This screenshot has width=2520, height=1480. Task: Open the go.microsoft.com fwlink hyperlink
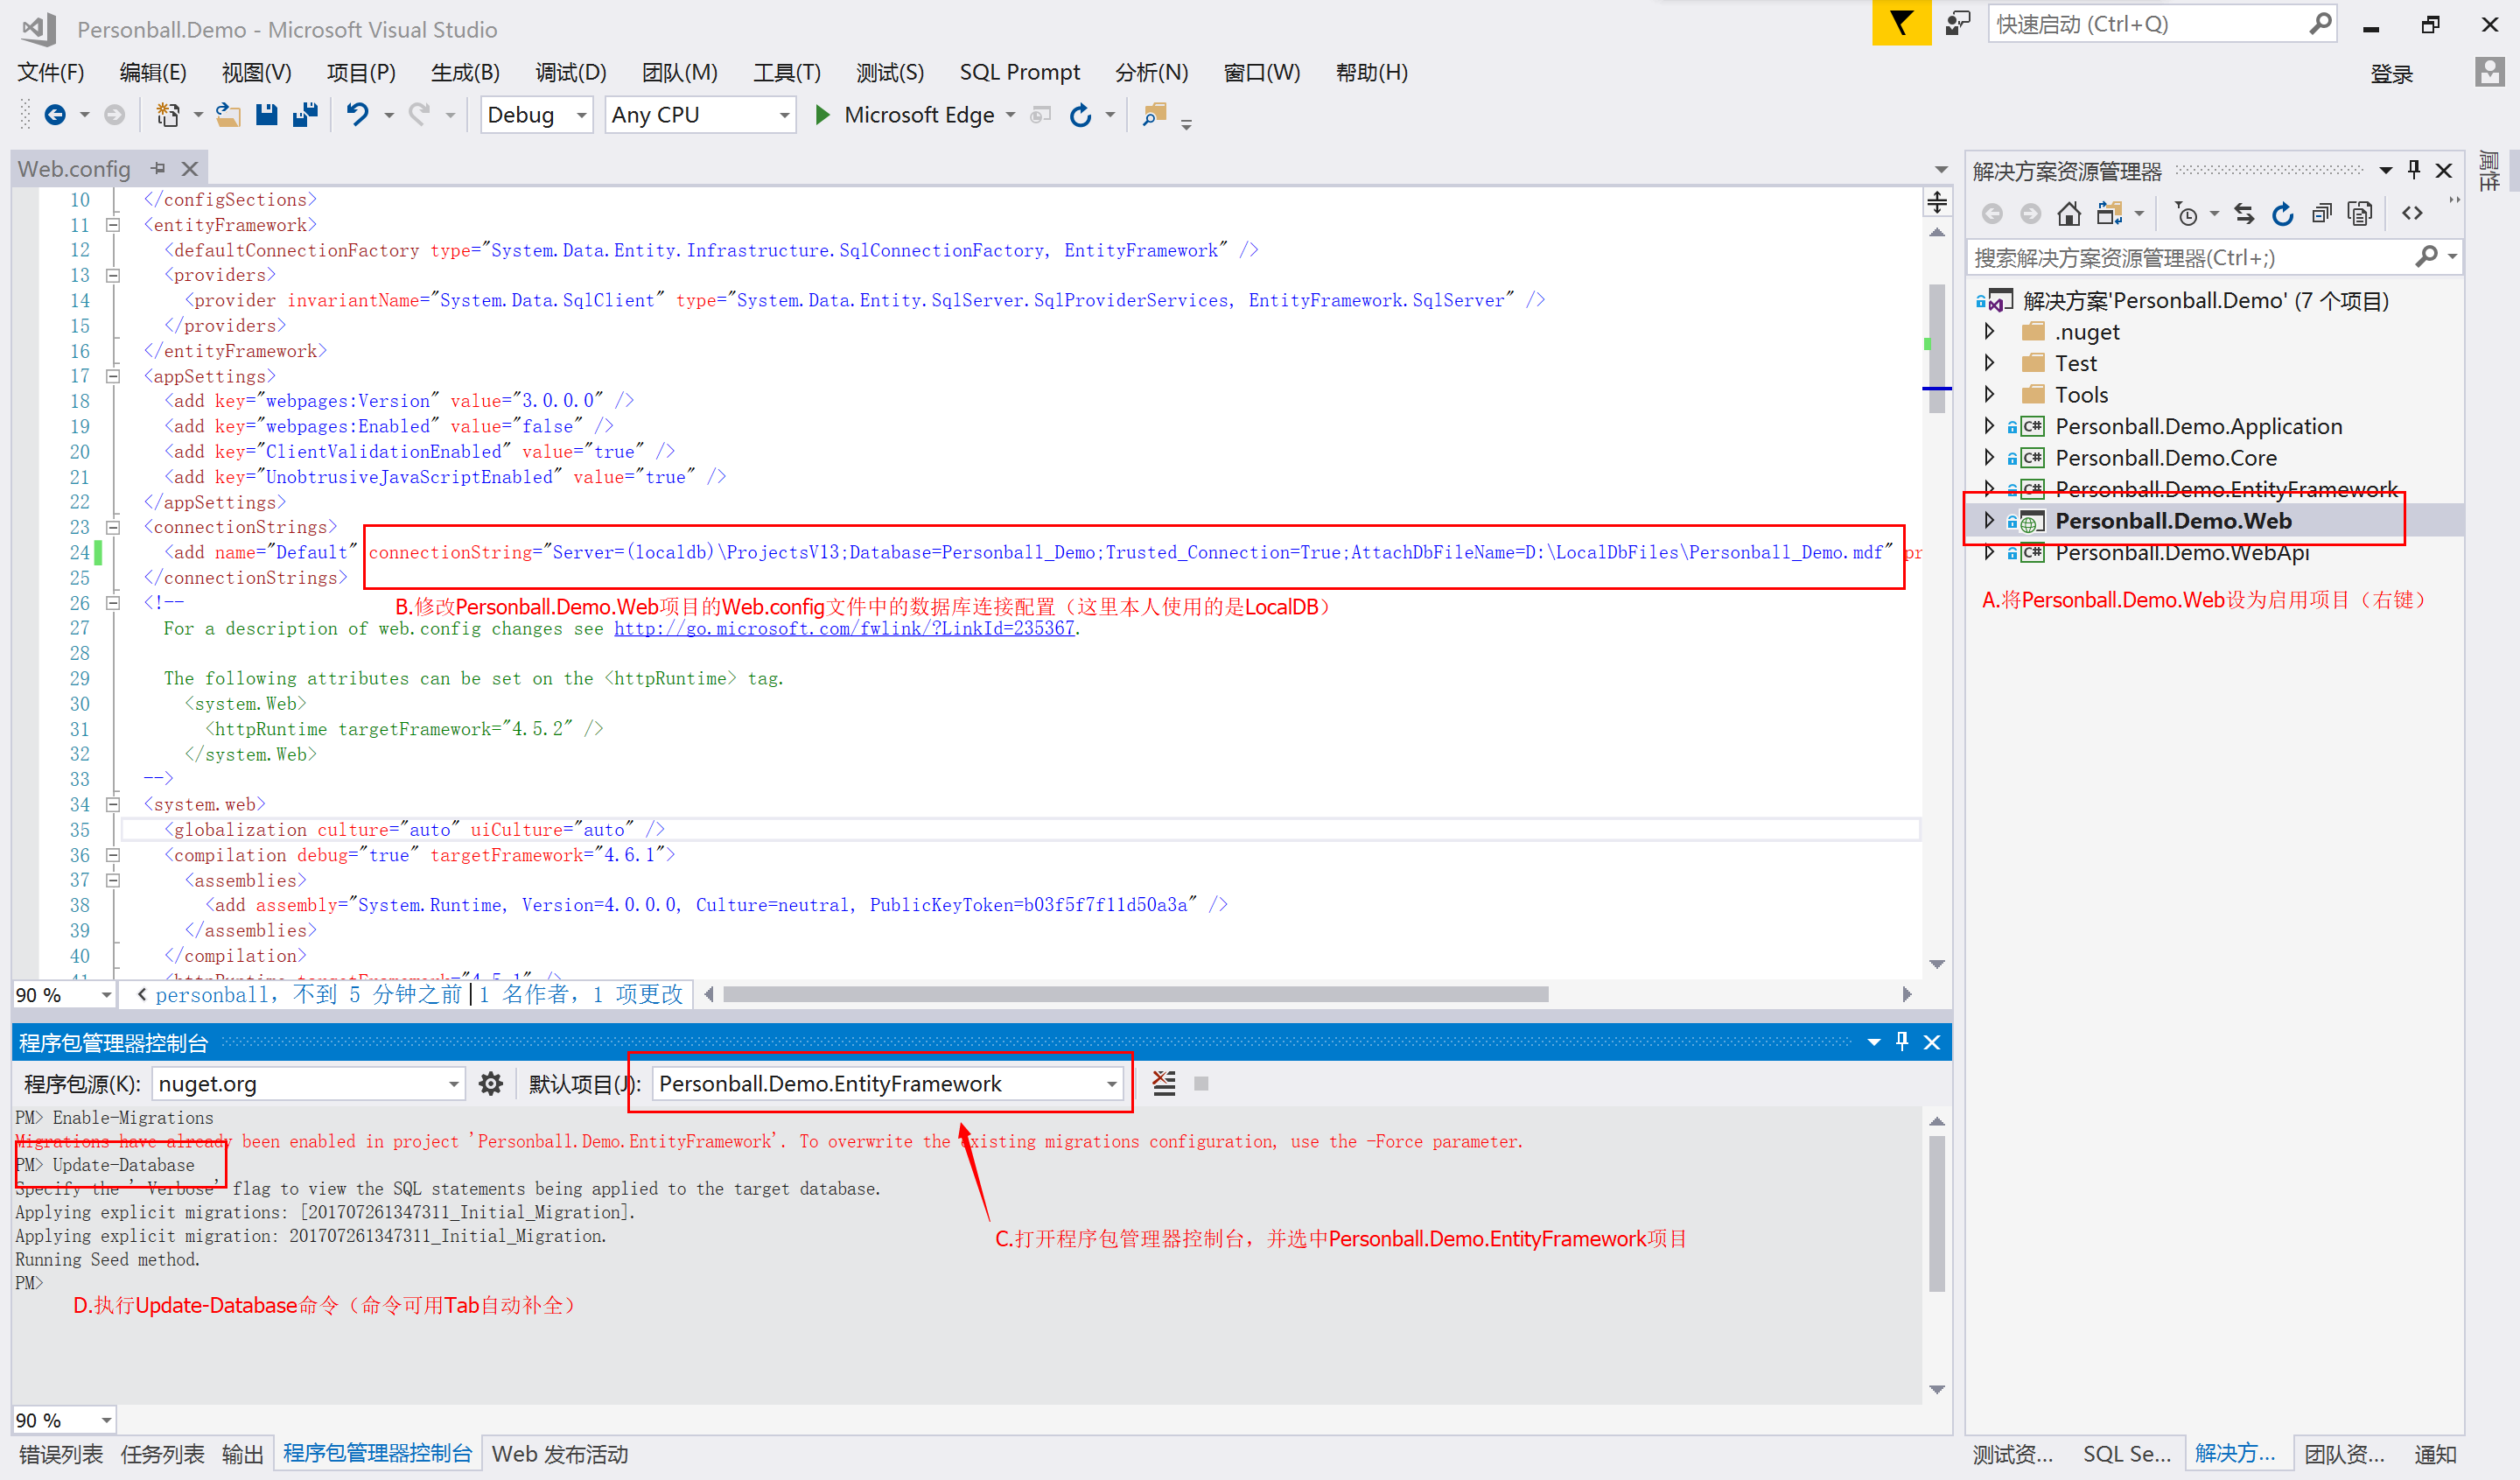click(844, 628)
